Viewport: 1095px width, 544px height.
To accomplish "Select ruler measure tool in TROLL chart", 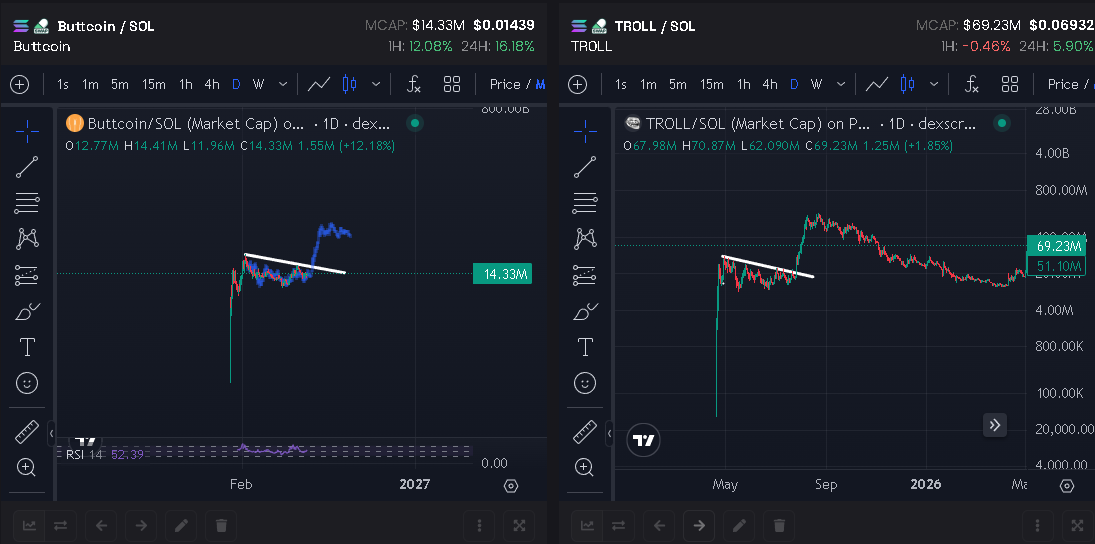I will 585,432.
